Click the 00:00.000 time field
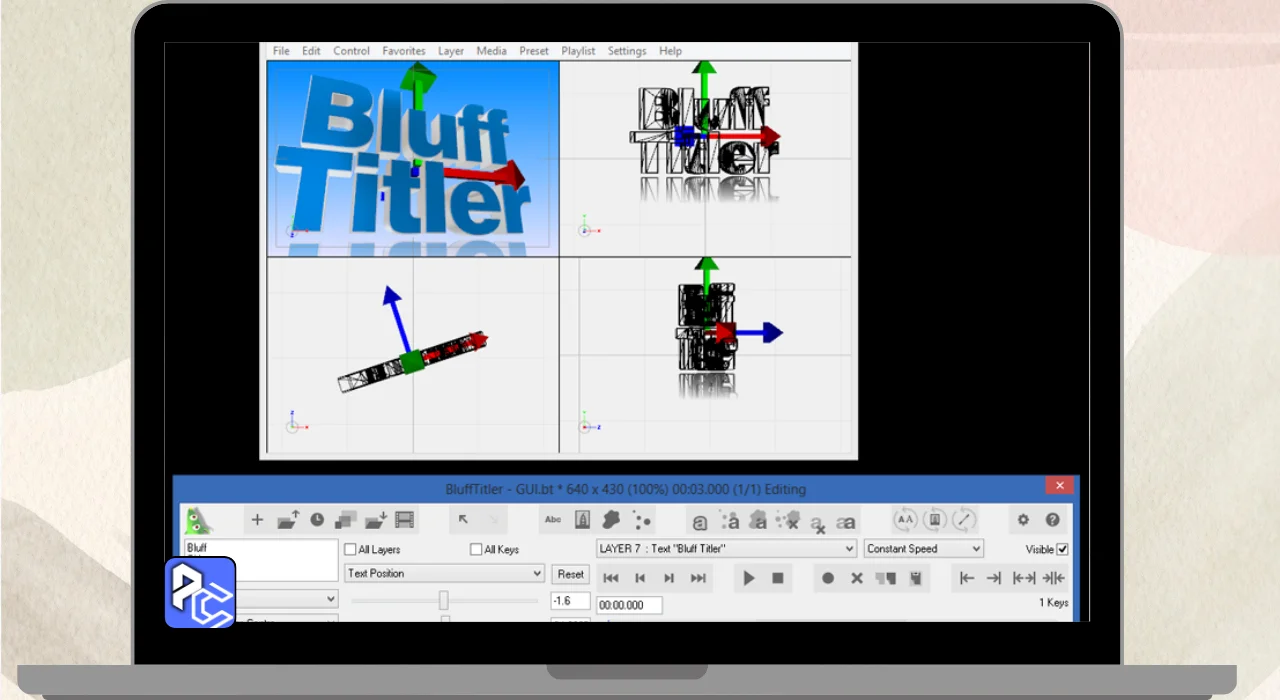Viewport: 1280px width, 700px height. (629, 605)
